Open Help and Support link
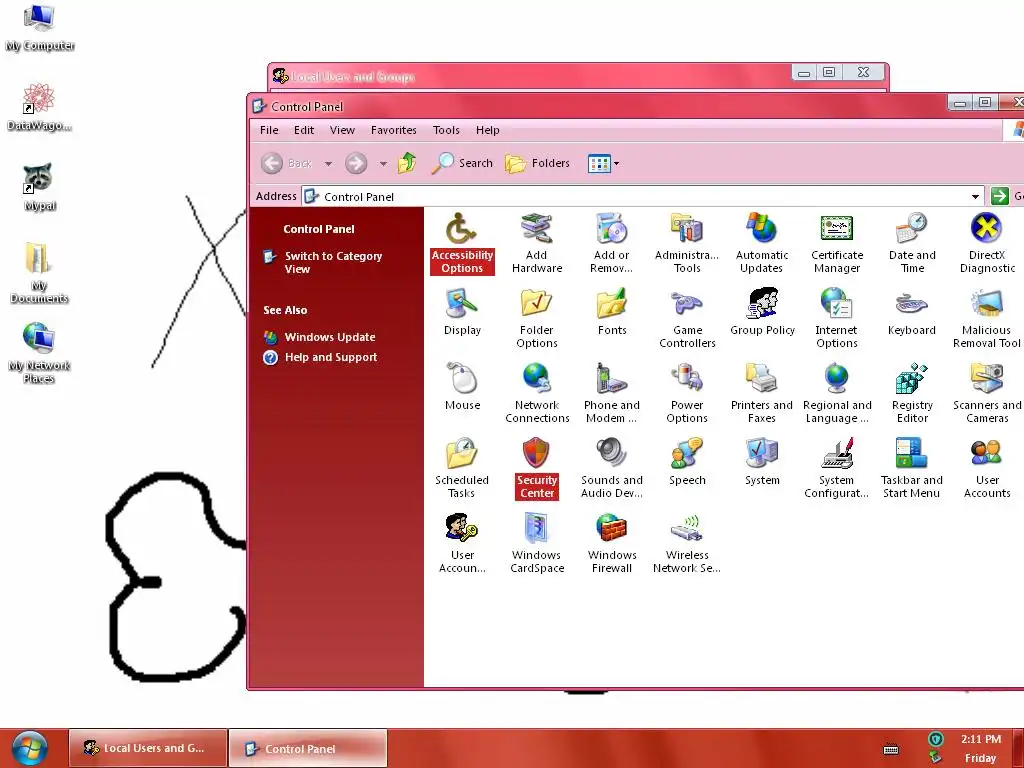The image size is (1024, 768). coord(330,357)
